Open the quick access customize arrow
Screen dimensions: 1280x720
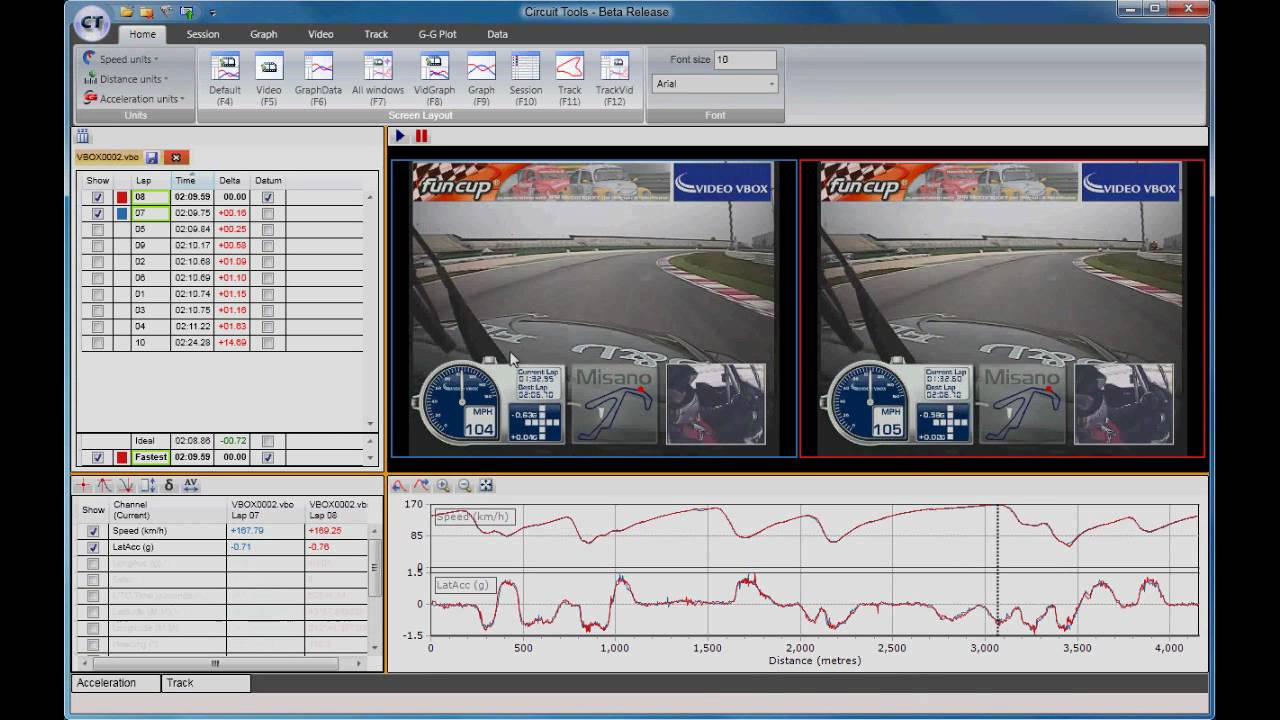pos(212,13)
